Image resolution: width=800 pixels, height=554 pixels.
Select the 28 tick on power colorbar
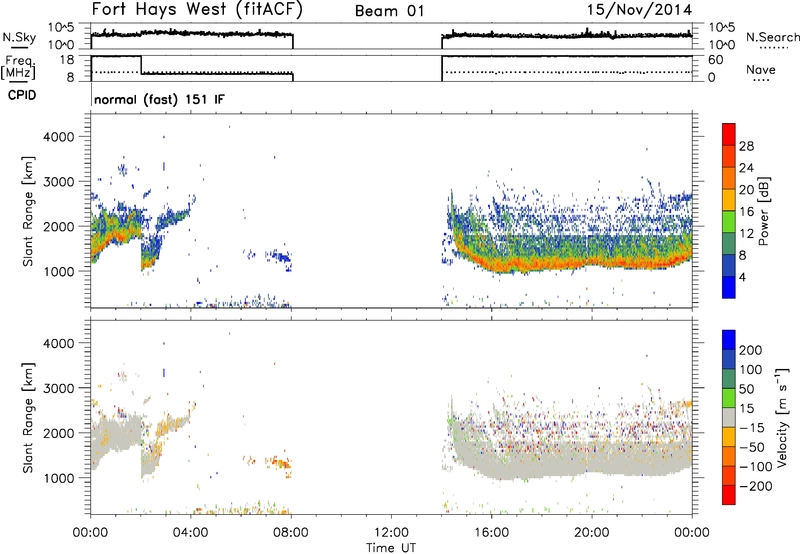746,146
